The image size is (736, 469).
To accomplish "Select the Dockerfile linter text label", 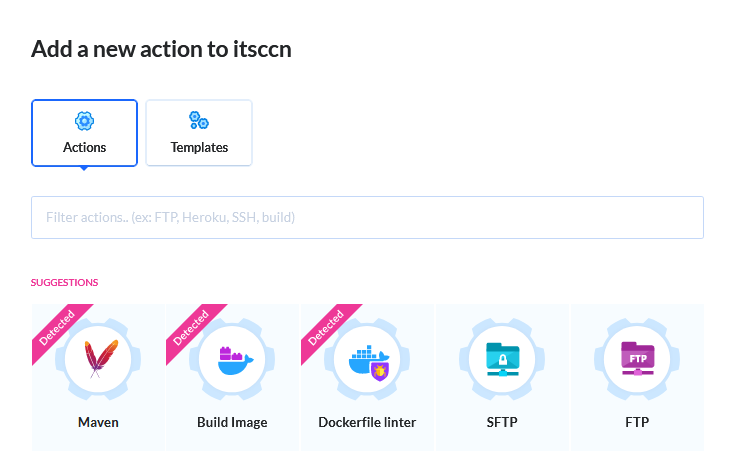I will coord(367,422).
